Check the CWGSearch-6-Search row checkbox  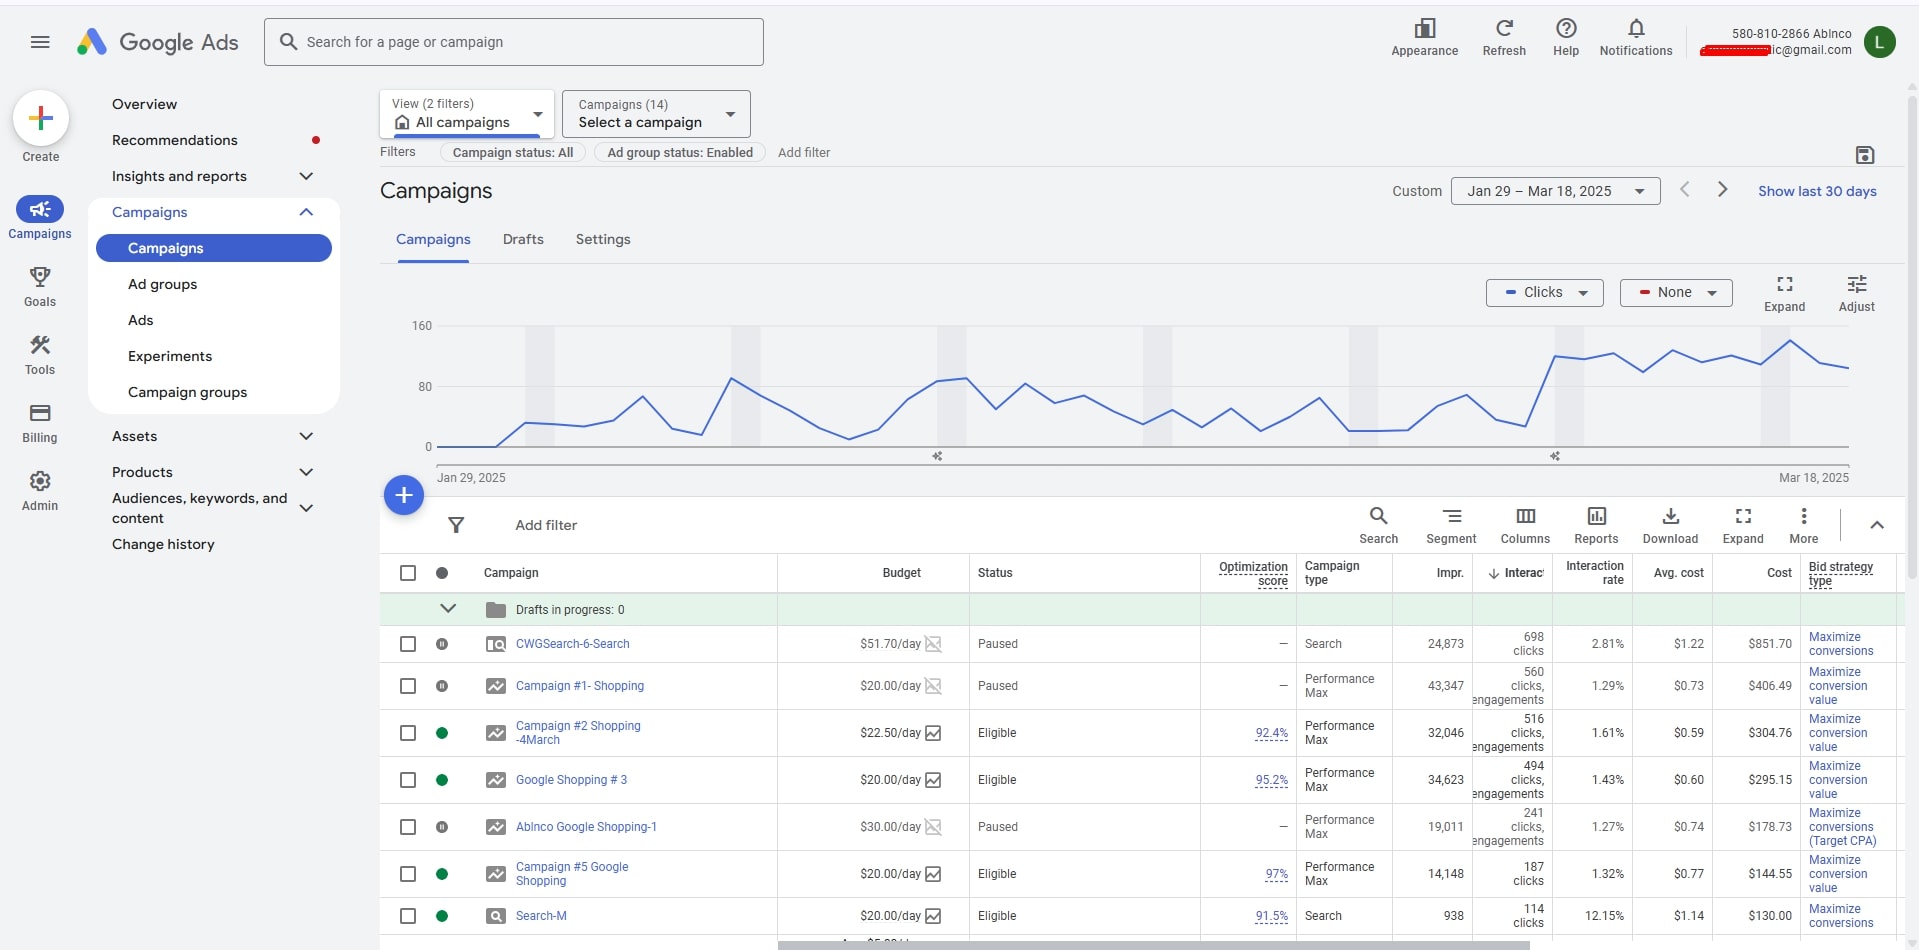coord(408,644)
